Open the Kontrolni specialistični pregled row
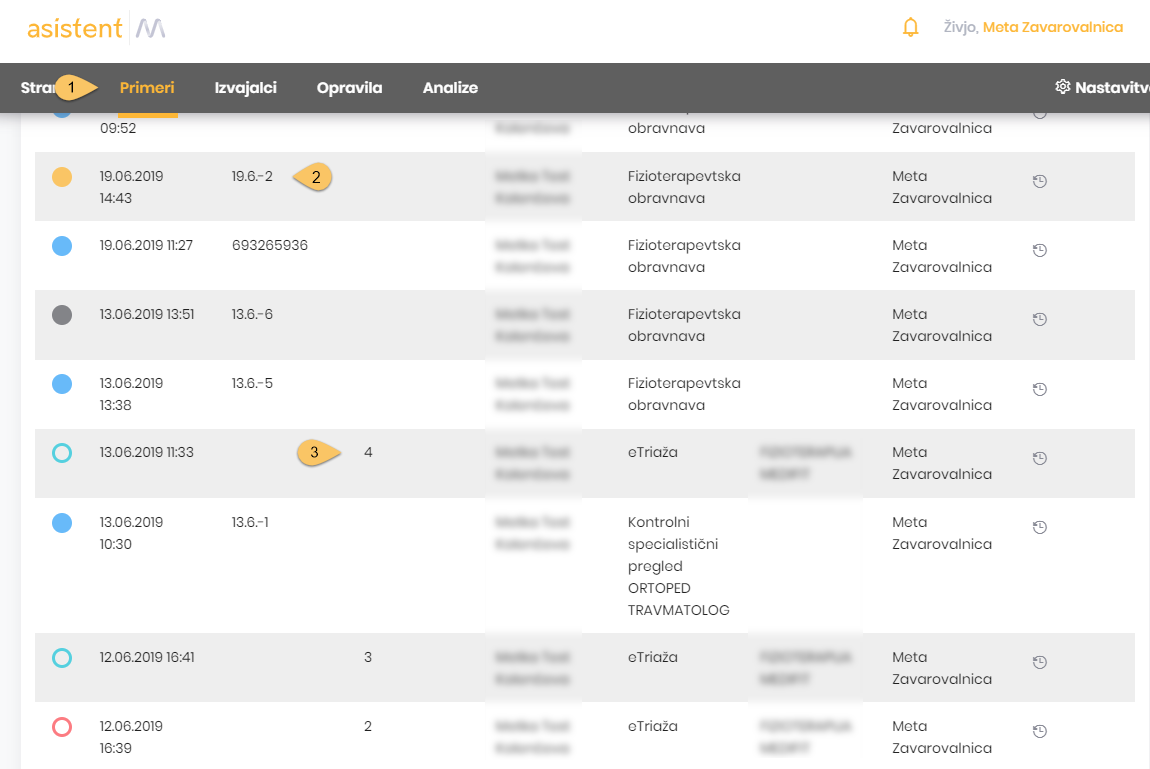 pos(678,565)
